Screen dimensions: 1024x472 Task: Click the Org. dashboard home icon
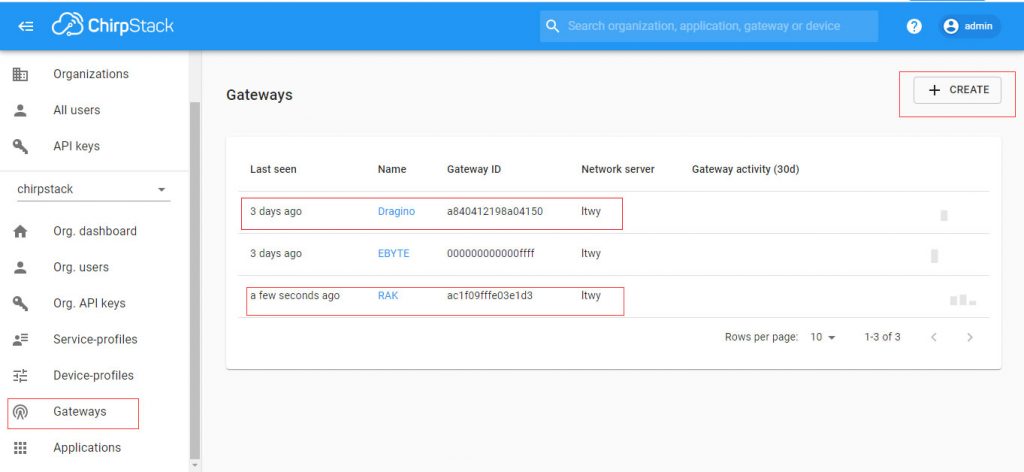coord(20,231)
